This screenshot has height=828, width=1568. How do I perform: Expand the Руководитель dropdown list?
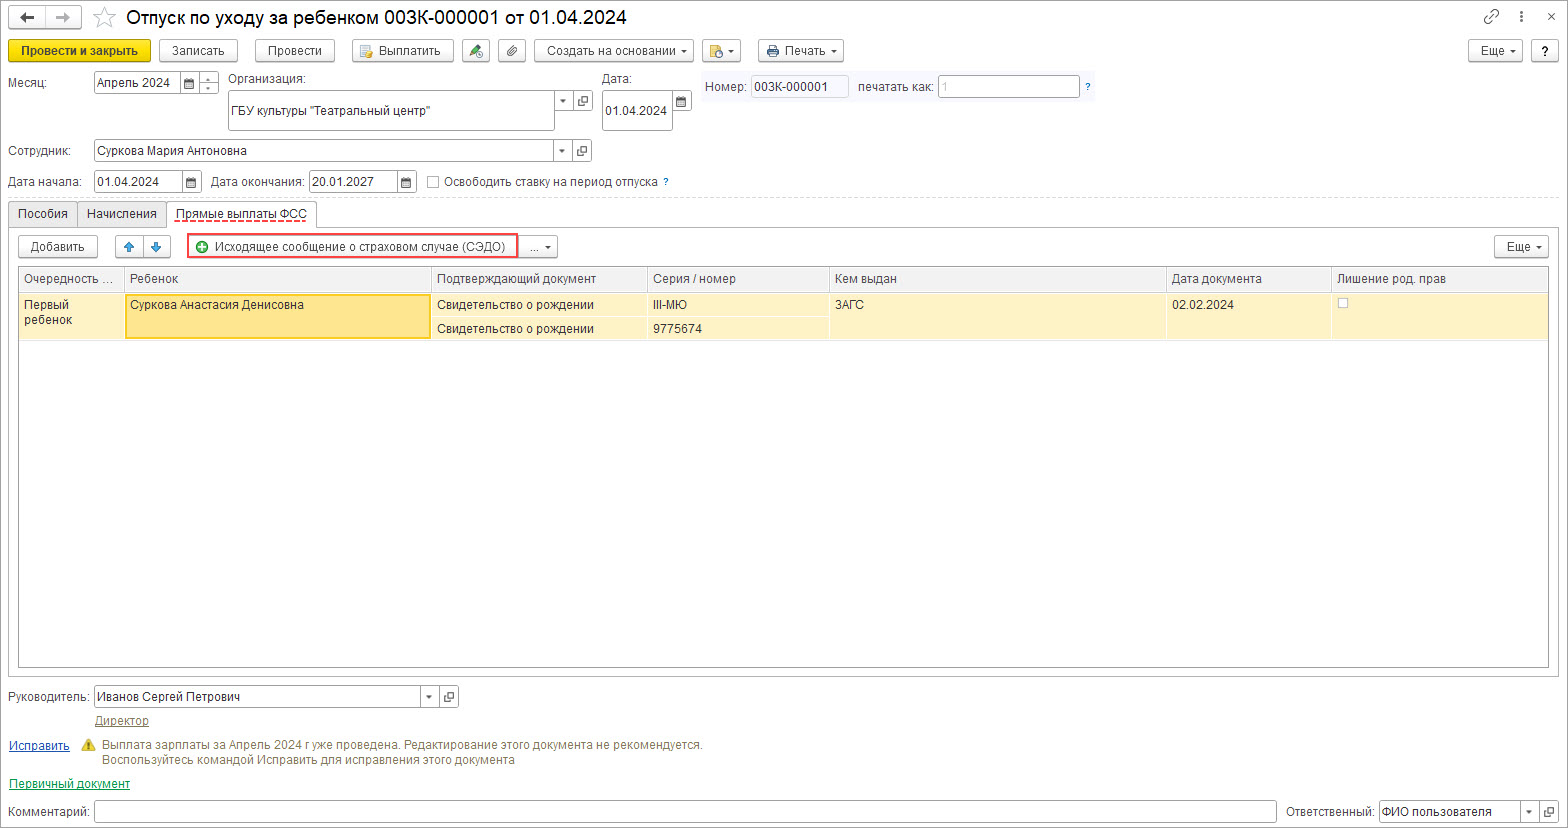click(430, 697)
